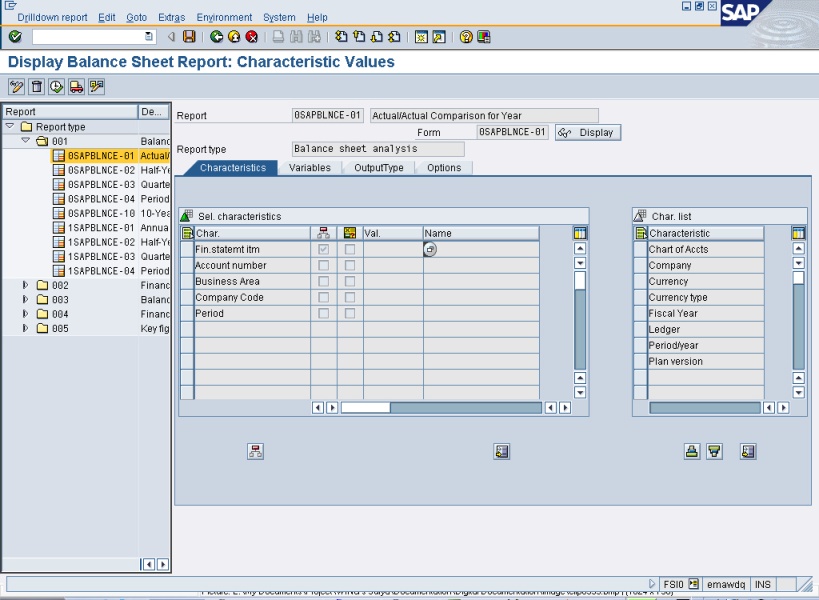Toggle second checkbox in Company Code row
819x600 pixels.
tap(349, 298)
